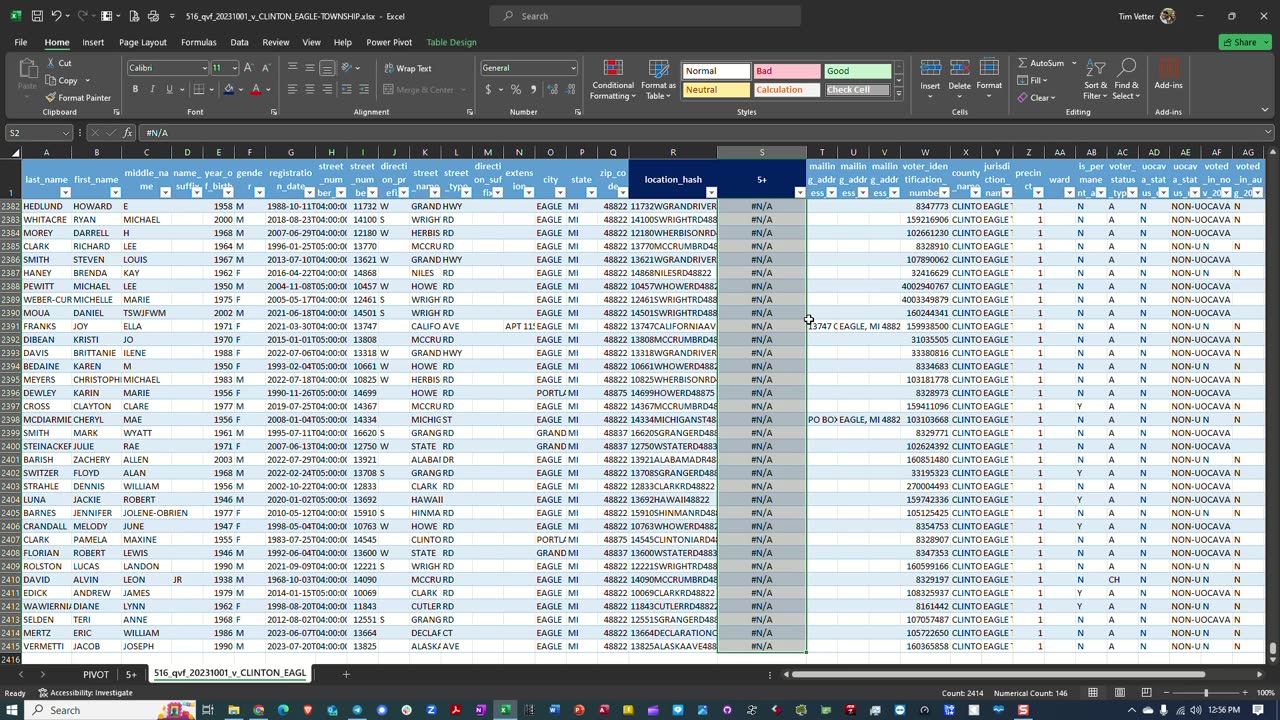
Task: Switch to the Formulas ribbon tab
Action: point(198,42)
